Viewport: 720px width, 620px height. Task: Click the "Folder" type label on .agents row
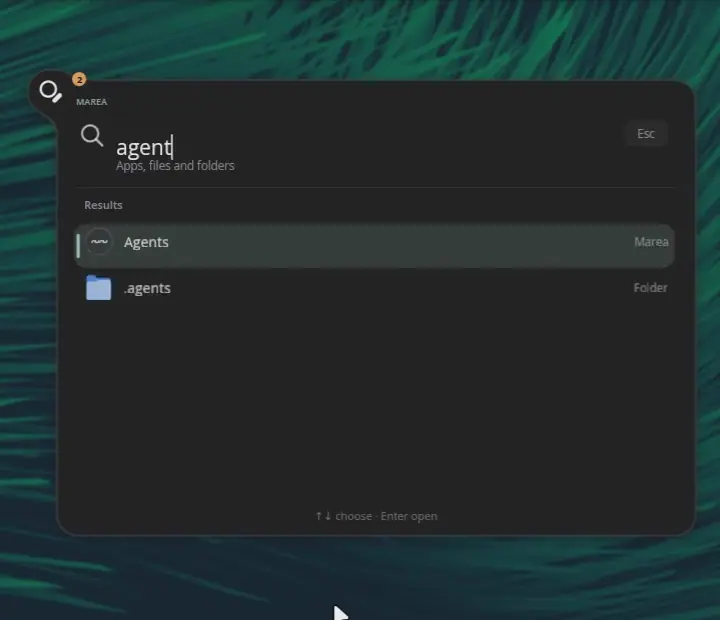coord(650,288)
